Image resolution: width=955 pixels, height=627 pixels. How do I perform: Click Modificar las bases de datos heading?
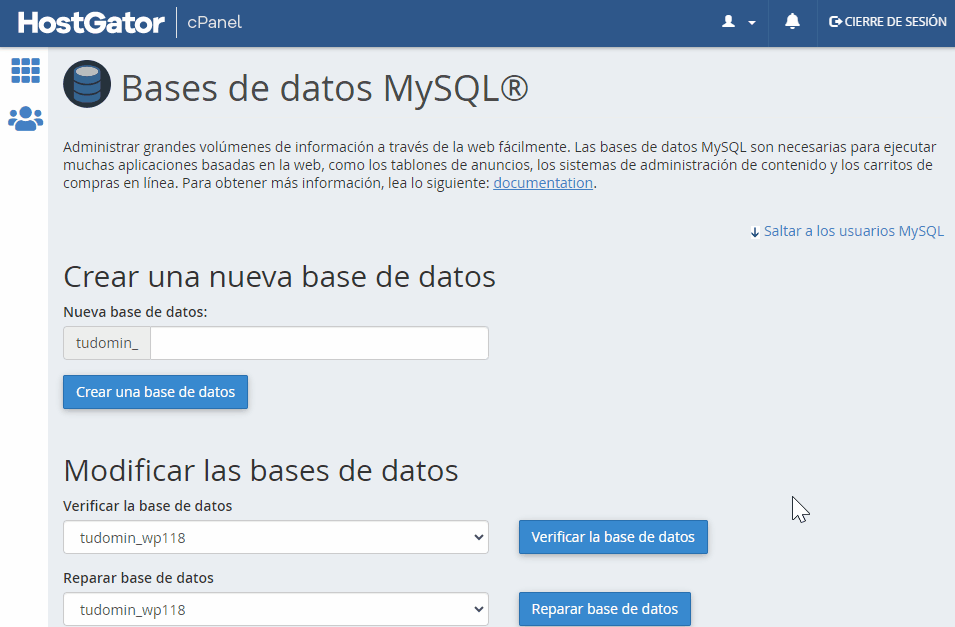coord(261,470)
